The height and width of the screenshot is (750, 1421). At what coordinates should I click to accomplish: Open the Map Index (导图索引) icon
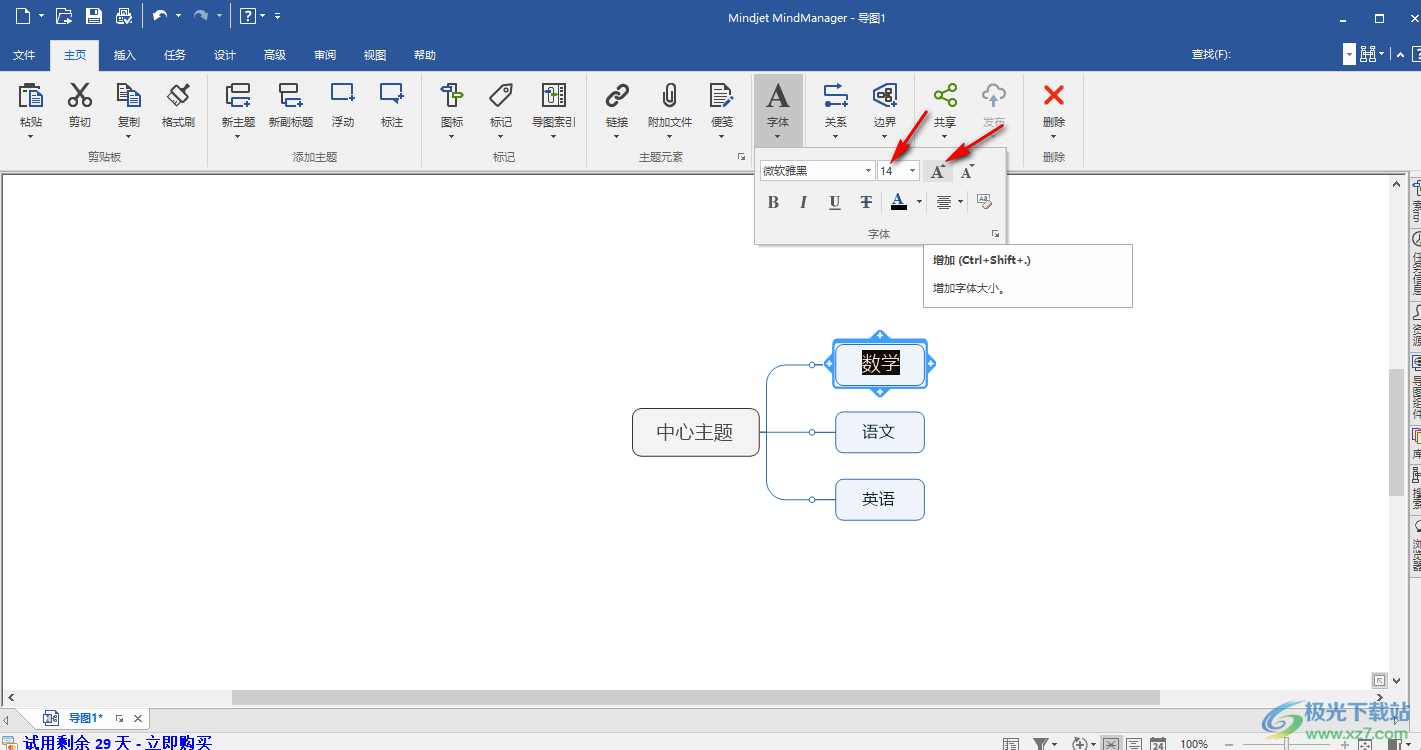point(554,95)
